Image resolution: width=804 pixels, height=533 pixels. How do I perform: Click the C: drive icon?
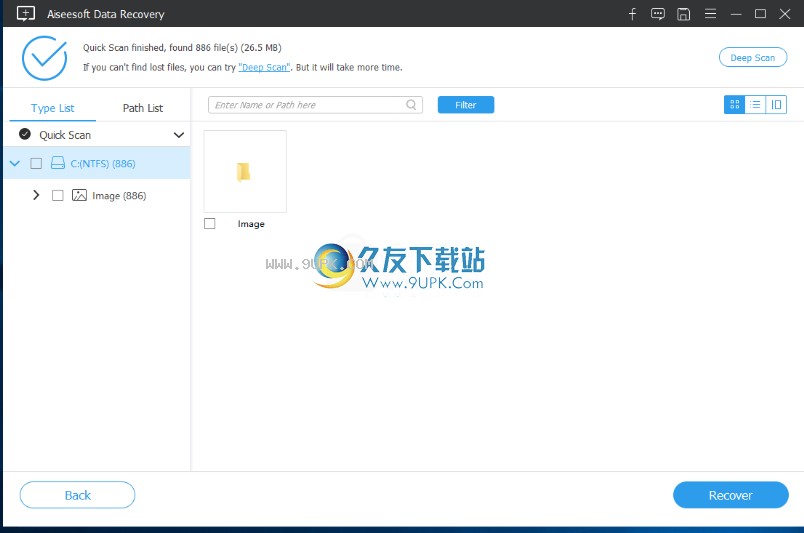pyautogui.click(x=57, y=163)
